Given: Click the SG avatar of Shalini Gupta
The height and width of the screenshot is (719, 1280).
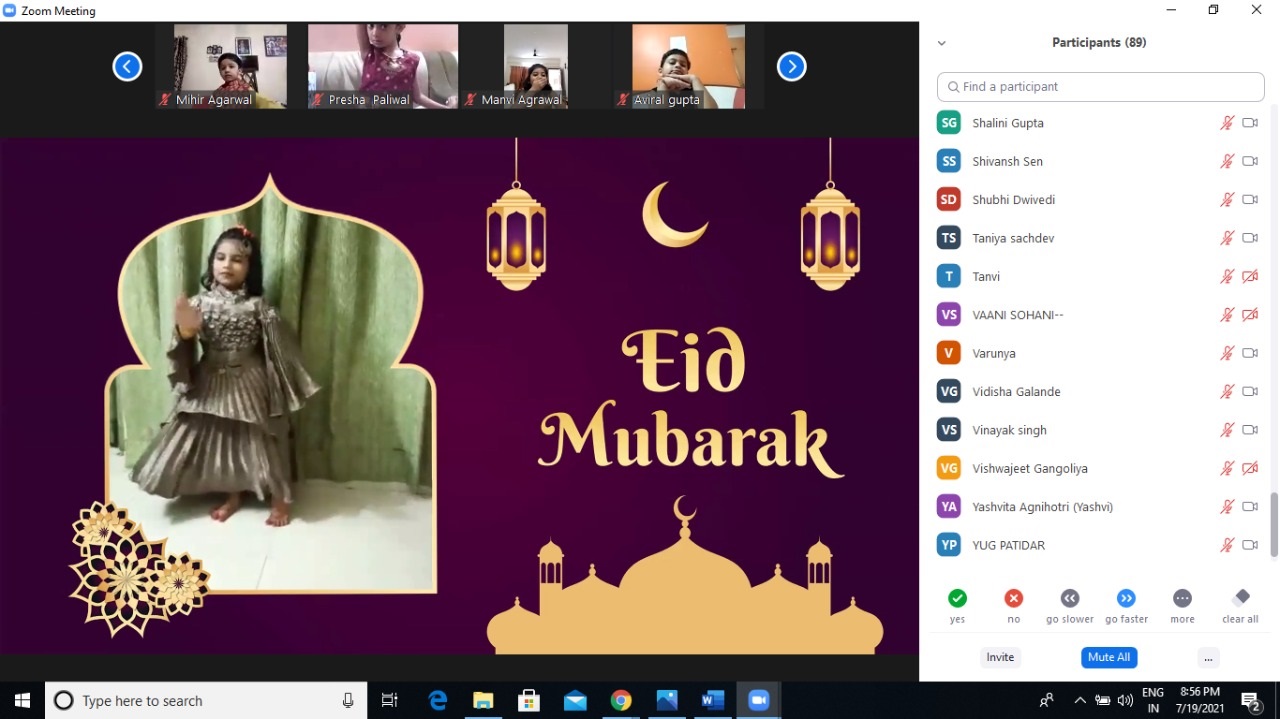Looking at the screenshot, I should click(949, 123).
